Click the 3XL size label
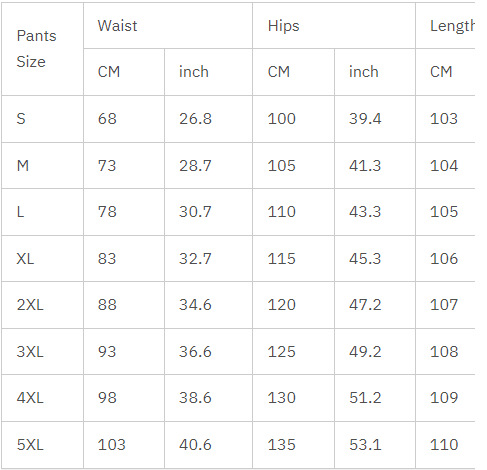The image size is (487, 470). 30,352
